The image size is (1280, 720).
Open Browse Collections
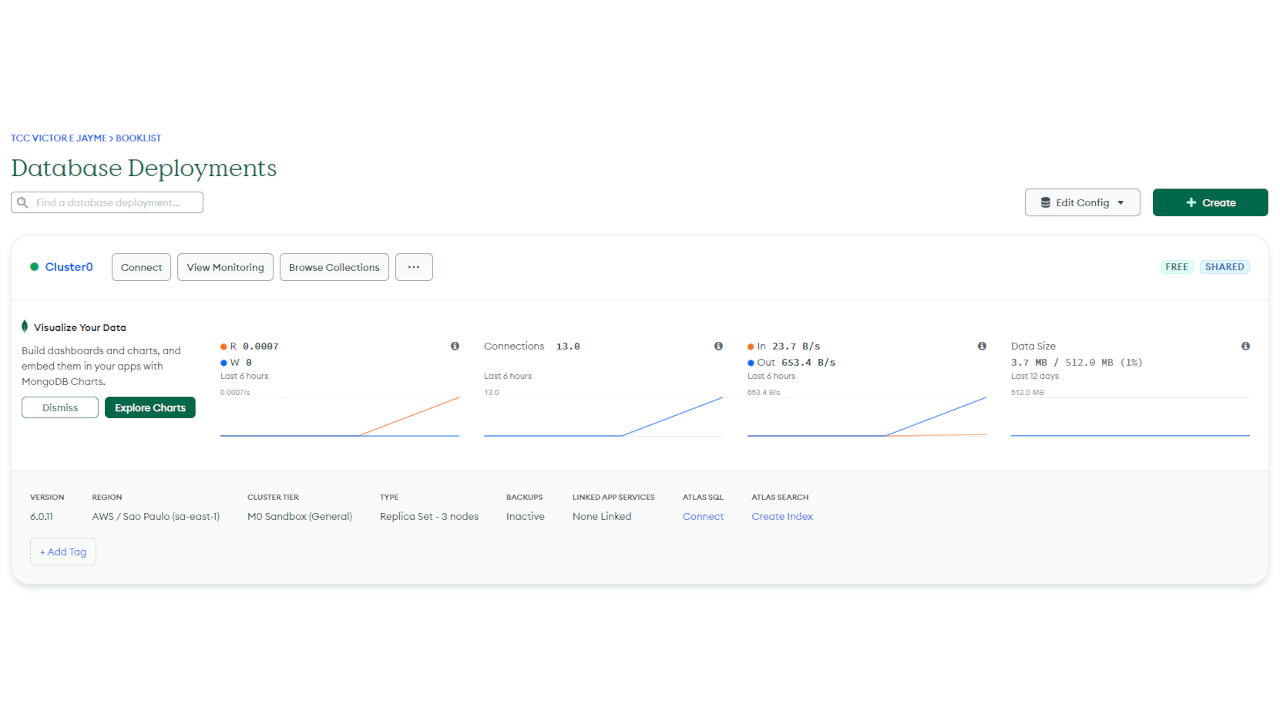tap(334, 267)
